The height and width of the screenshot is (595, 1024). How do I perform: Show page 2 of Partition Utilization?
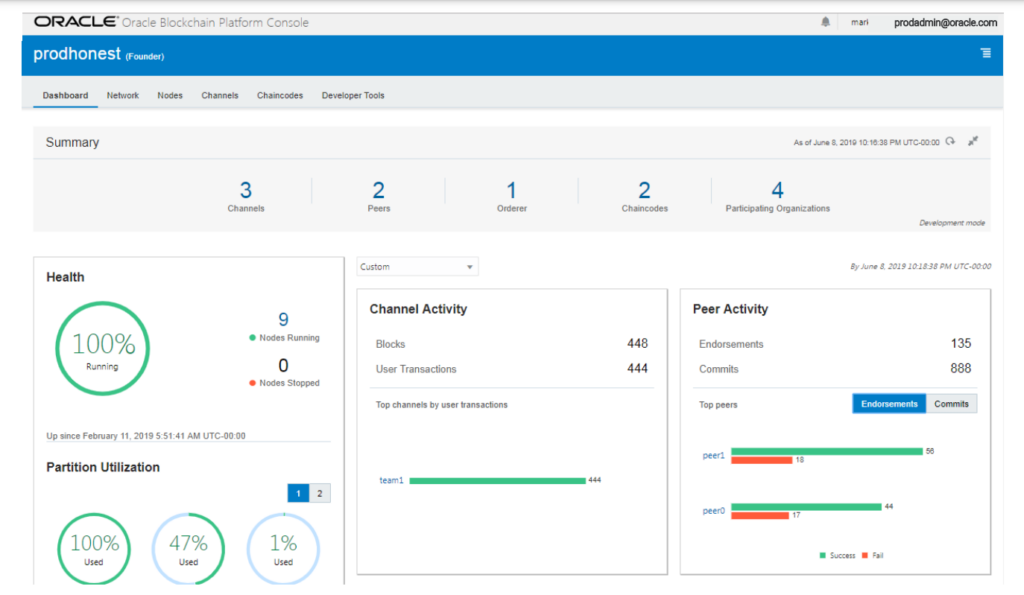[x=318, y=492]
